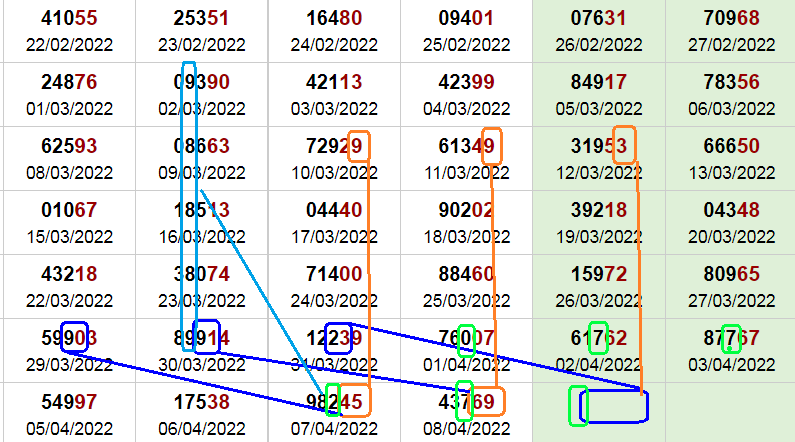This screenshot has width=795, height=442.
Task: Select the date 19/03/2022 under 39218
Action: click(x=599, y=237)
